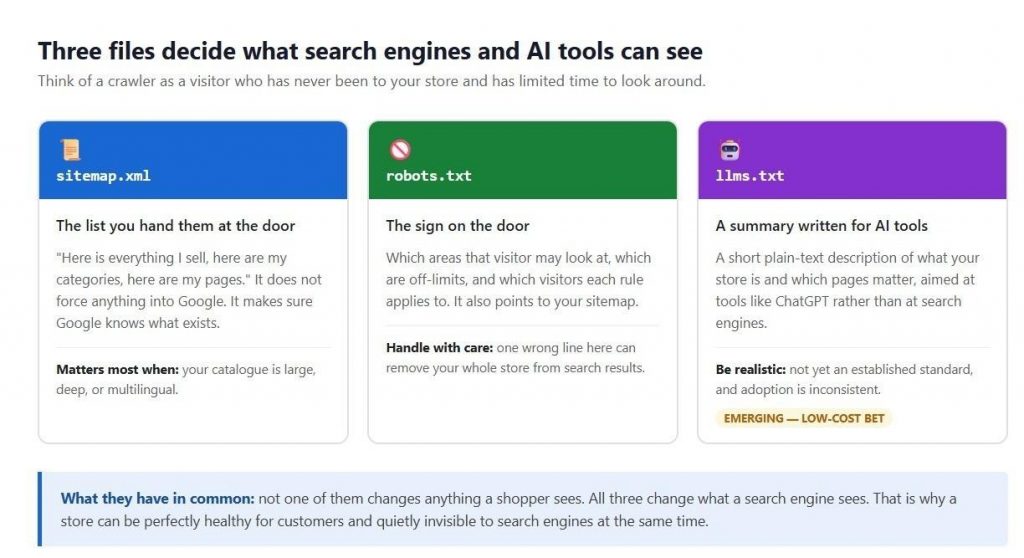The height and width of the screenshot is (558, 1024).
Task: Click the 'Handle with care:' label
Action: (440, 348)
